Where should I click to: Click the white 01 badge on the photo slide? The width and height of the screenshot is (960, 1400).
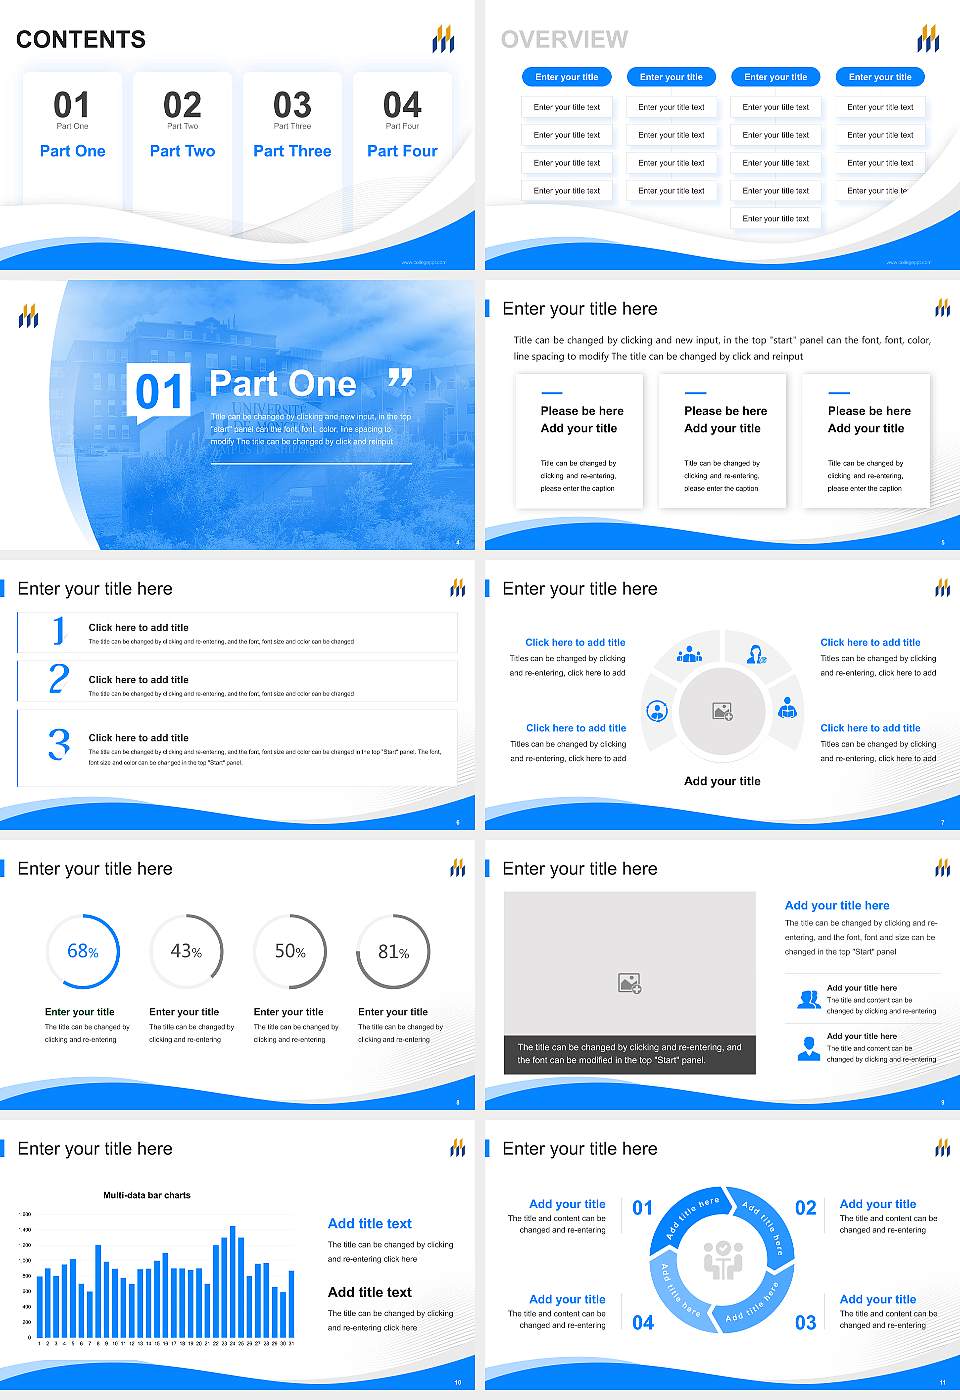click(x=159, y=391)
